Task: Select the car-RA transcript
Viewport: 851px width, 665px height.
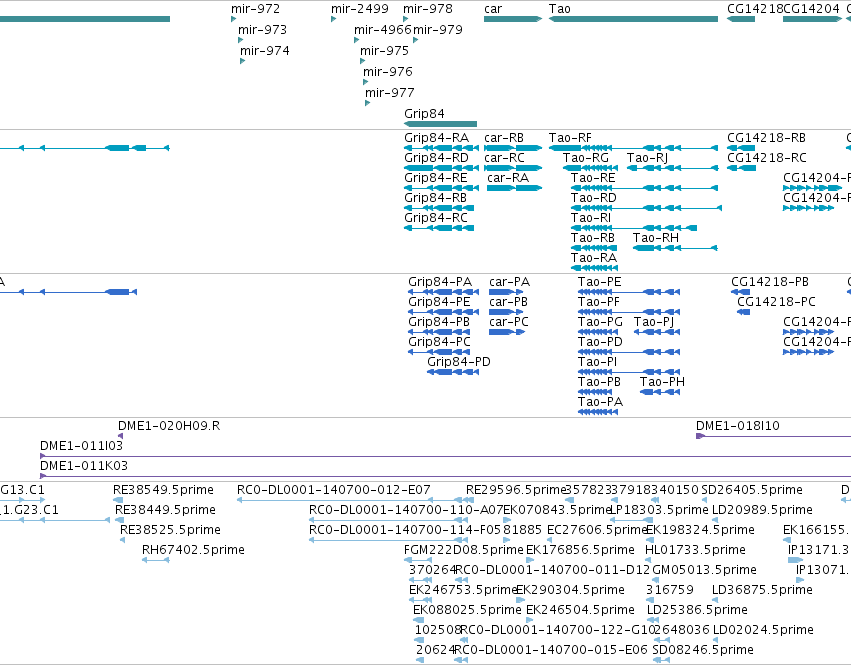Action: (x=515, y=188)
